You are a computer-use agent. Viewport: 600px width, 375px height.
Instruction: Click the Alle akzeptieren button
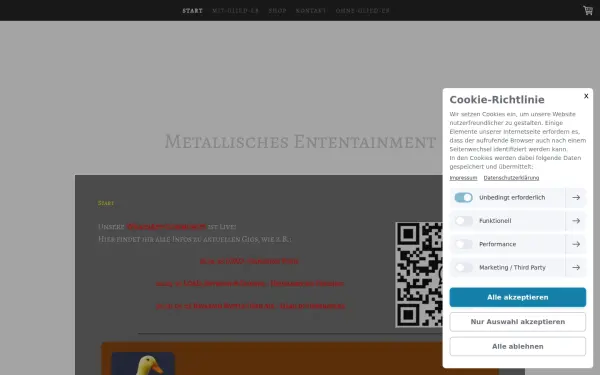pos(517,297)
